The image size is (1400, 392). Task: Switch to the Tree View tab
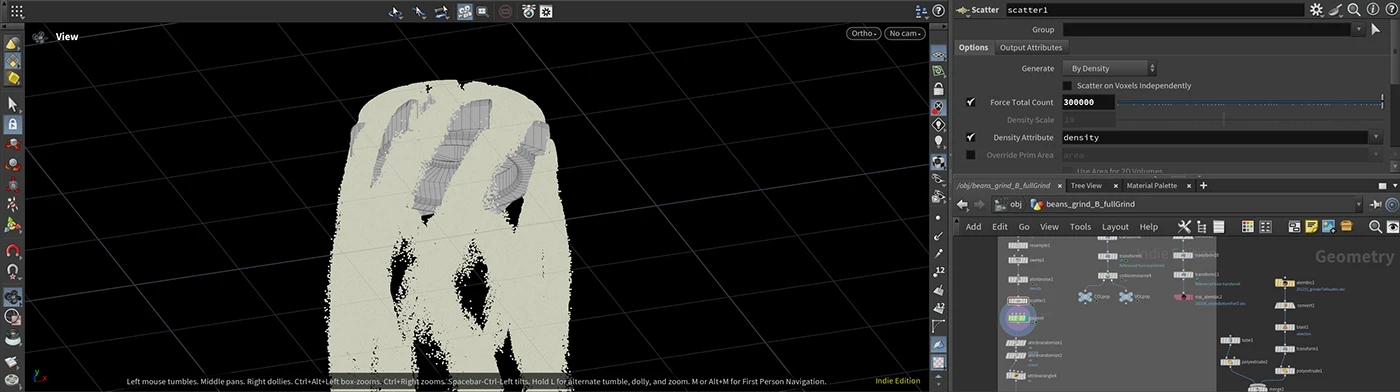1085,185
